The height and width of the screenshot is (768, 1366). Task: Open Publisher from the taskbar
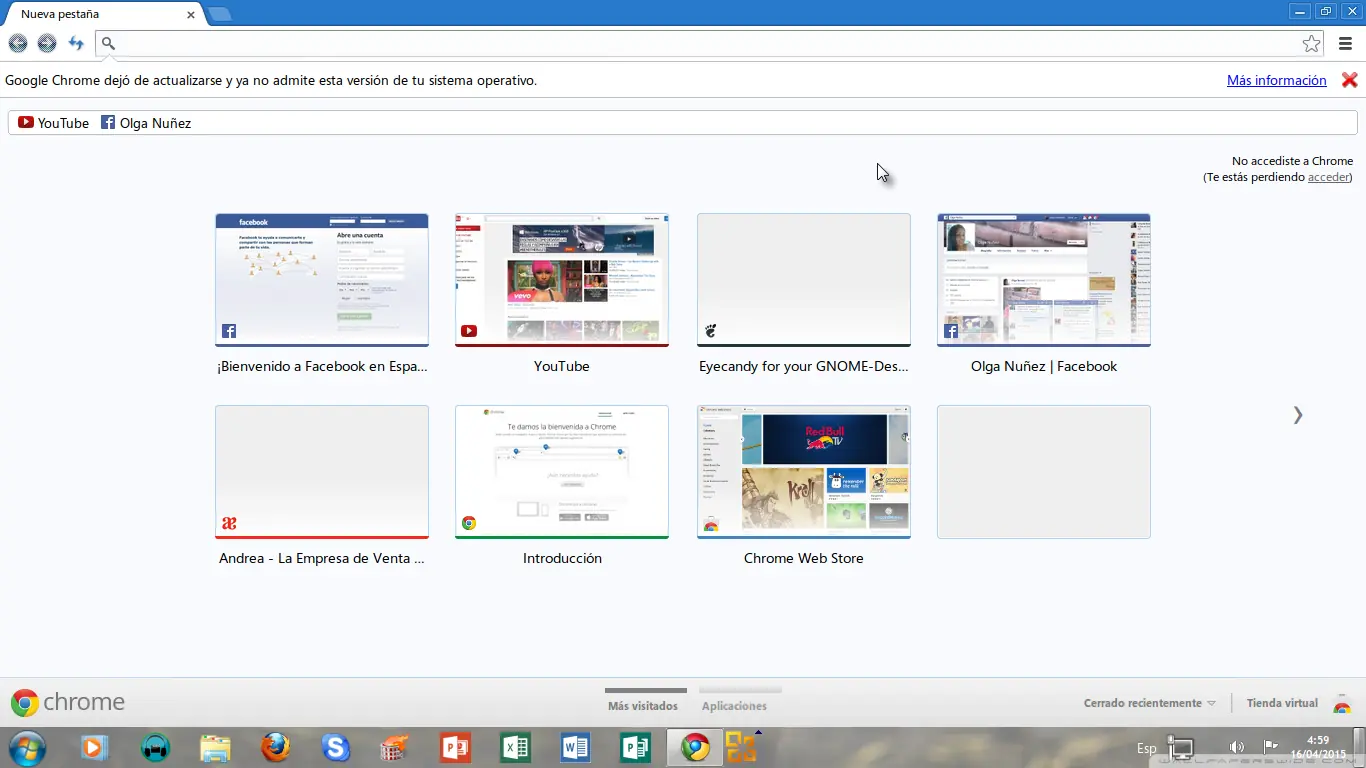point(635,747)
